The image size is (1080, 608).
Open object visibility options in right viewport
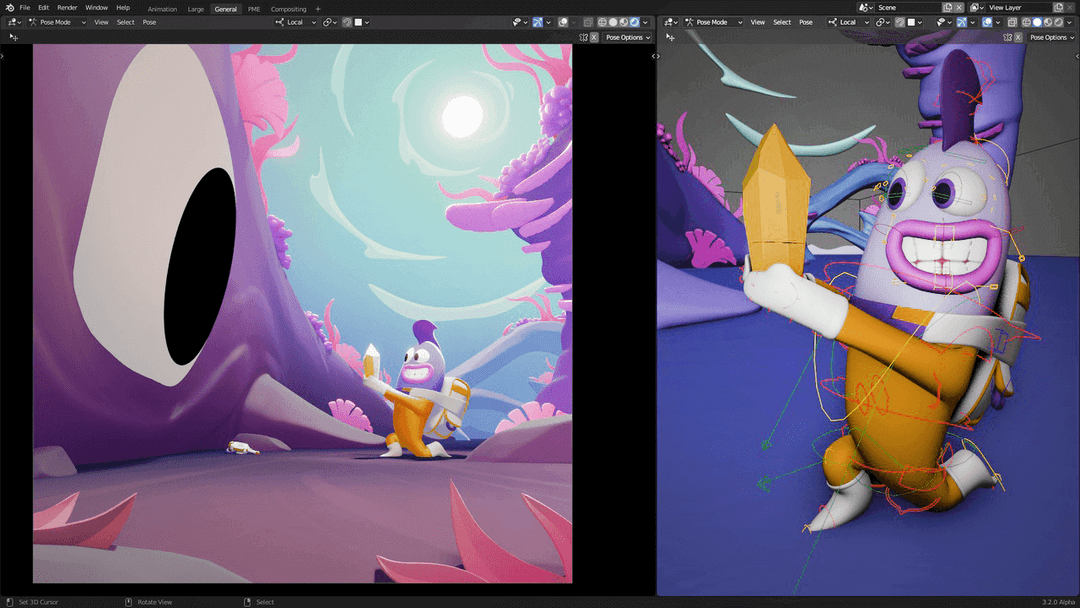tap(943, 22)
